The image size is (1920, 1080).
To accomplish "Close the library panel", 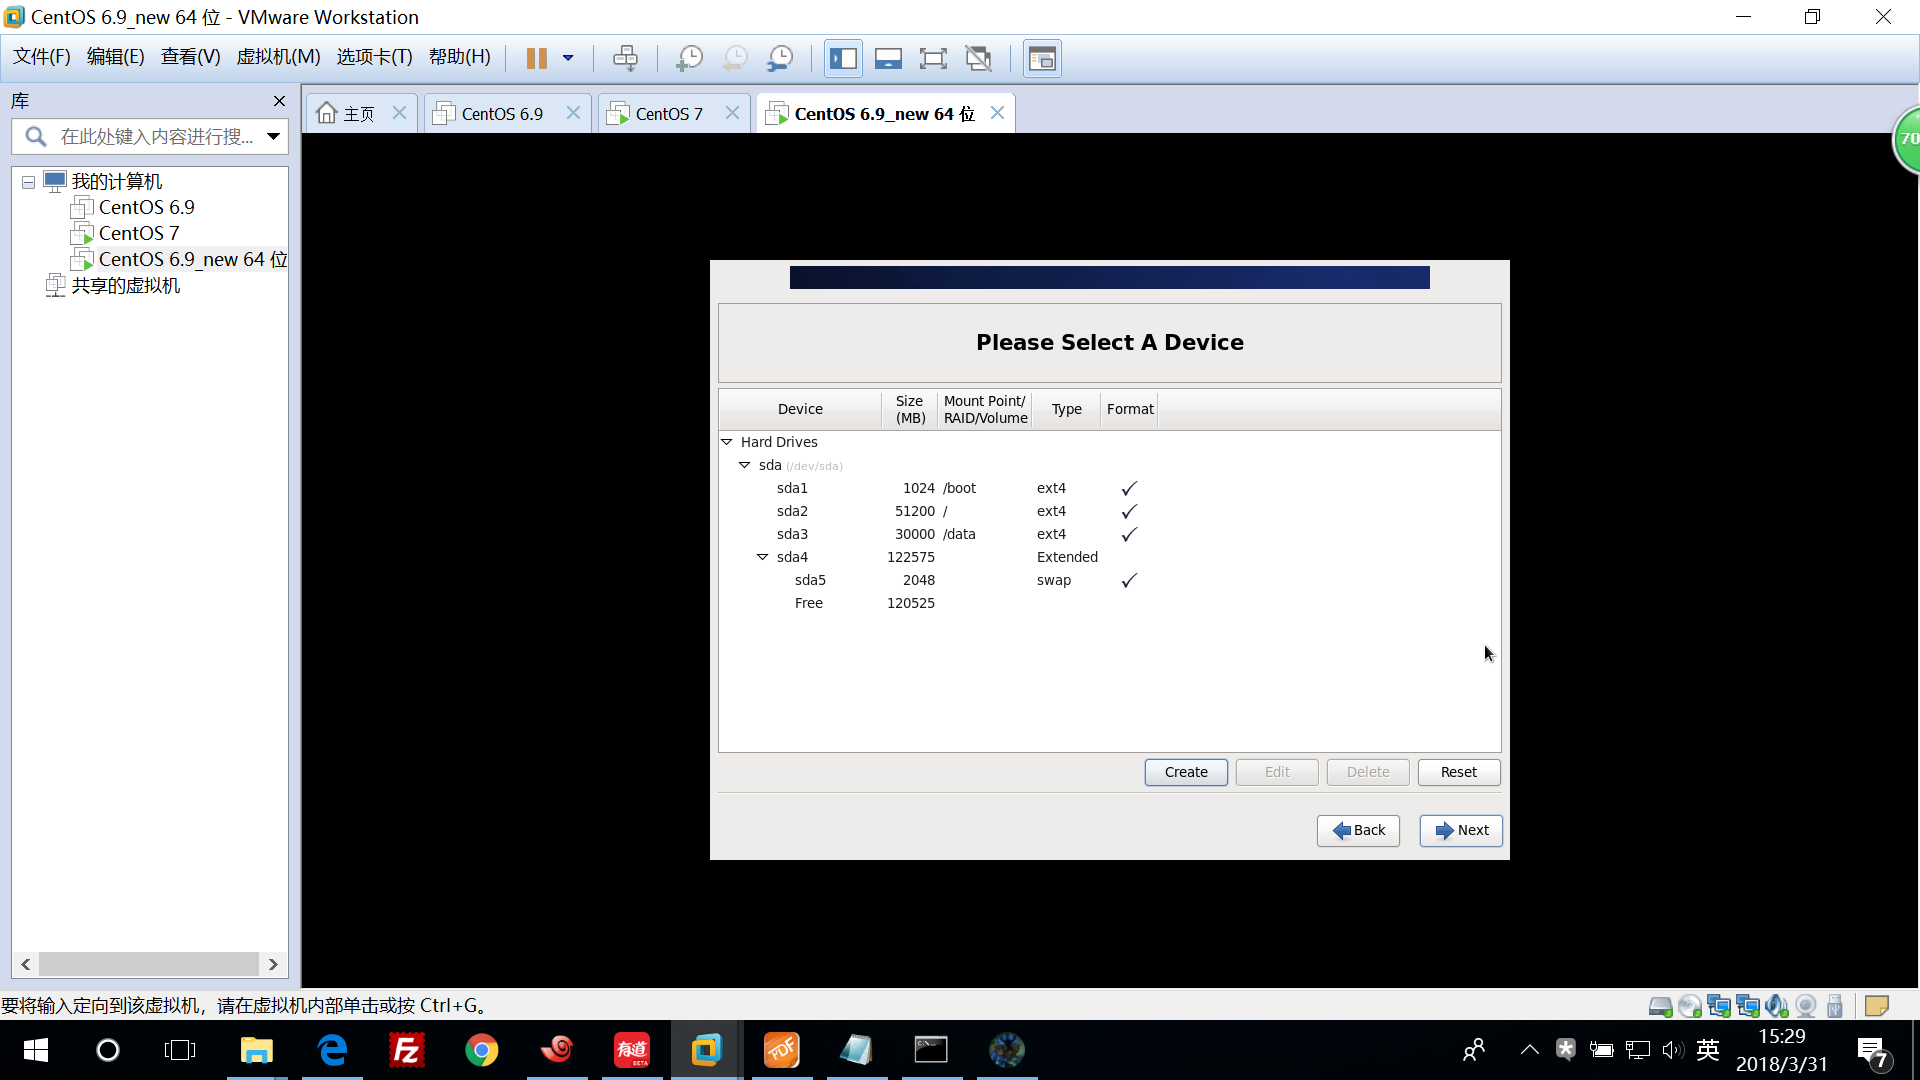I will [279, 101].
